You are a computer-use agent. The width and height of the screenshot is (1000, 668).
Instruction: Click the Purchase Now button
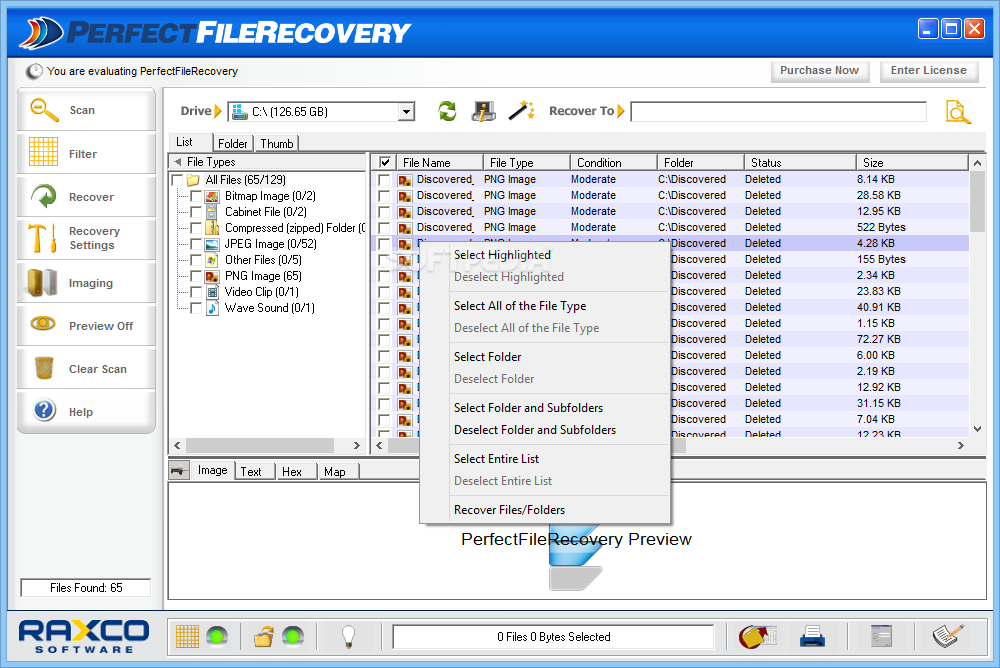coord(820,70)
